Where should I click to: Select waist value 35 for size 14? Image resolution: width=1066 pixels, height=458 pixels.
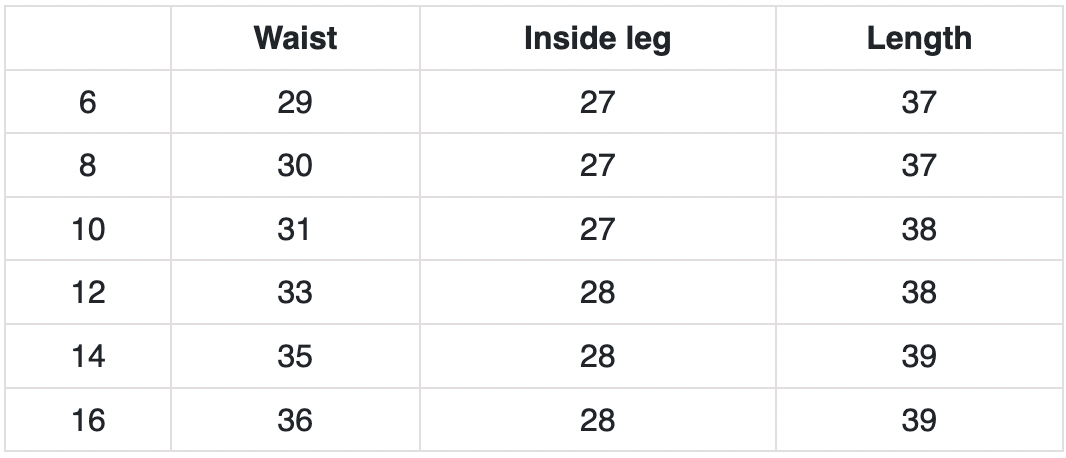click(x=295, y=356)
